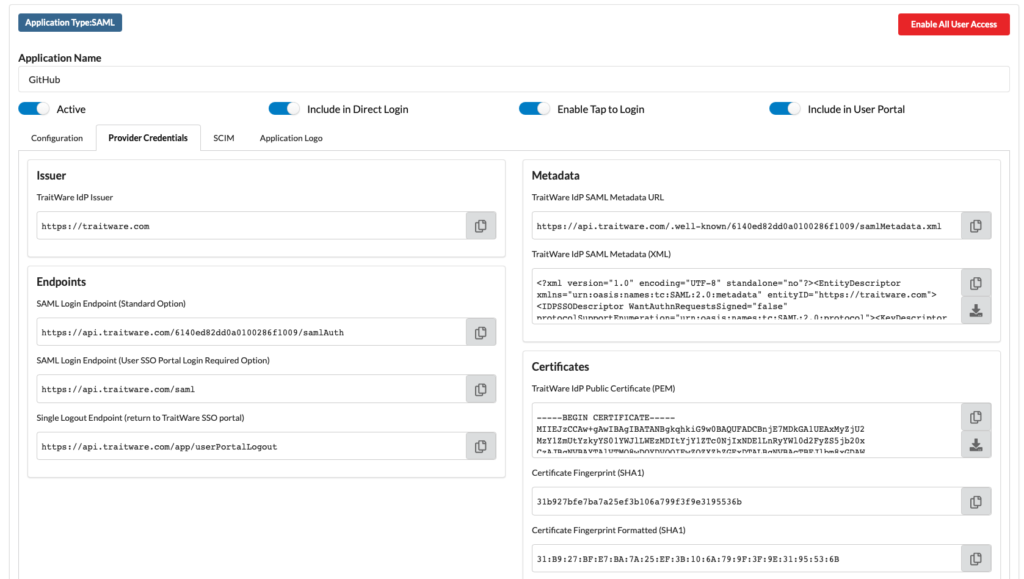Click the Enable All User Access button

pos(953,24)
